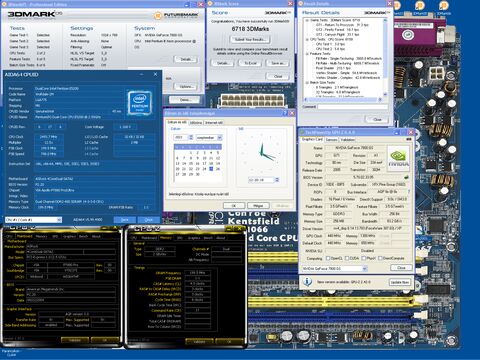Tick the OpenCL checkbox in GPU-Z

pos(328,258)
